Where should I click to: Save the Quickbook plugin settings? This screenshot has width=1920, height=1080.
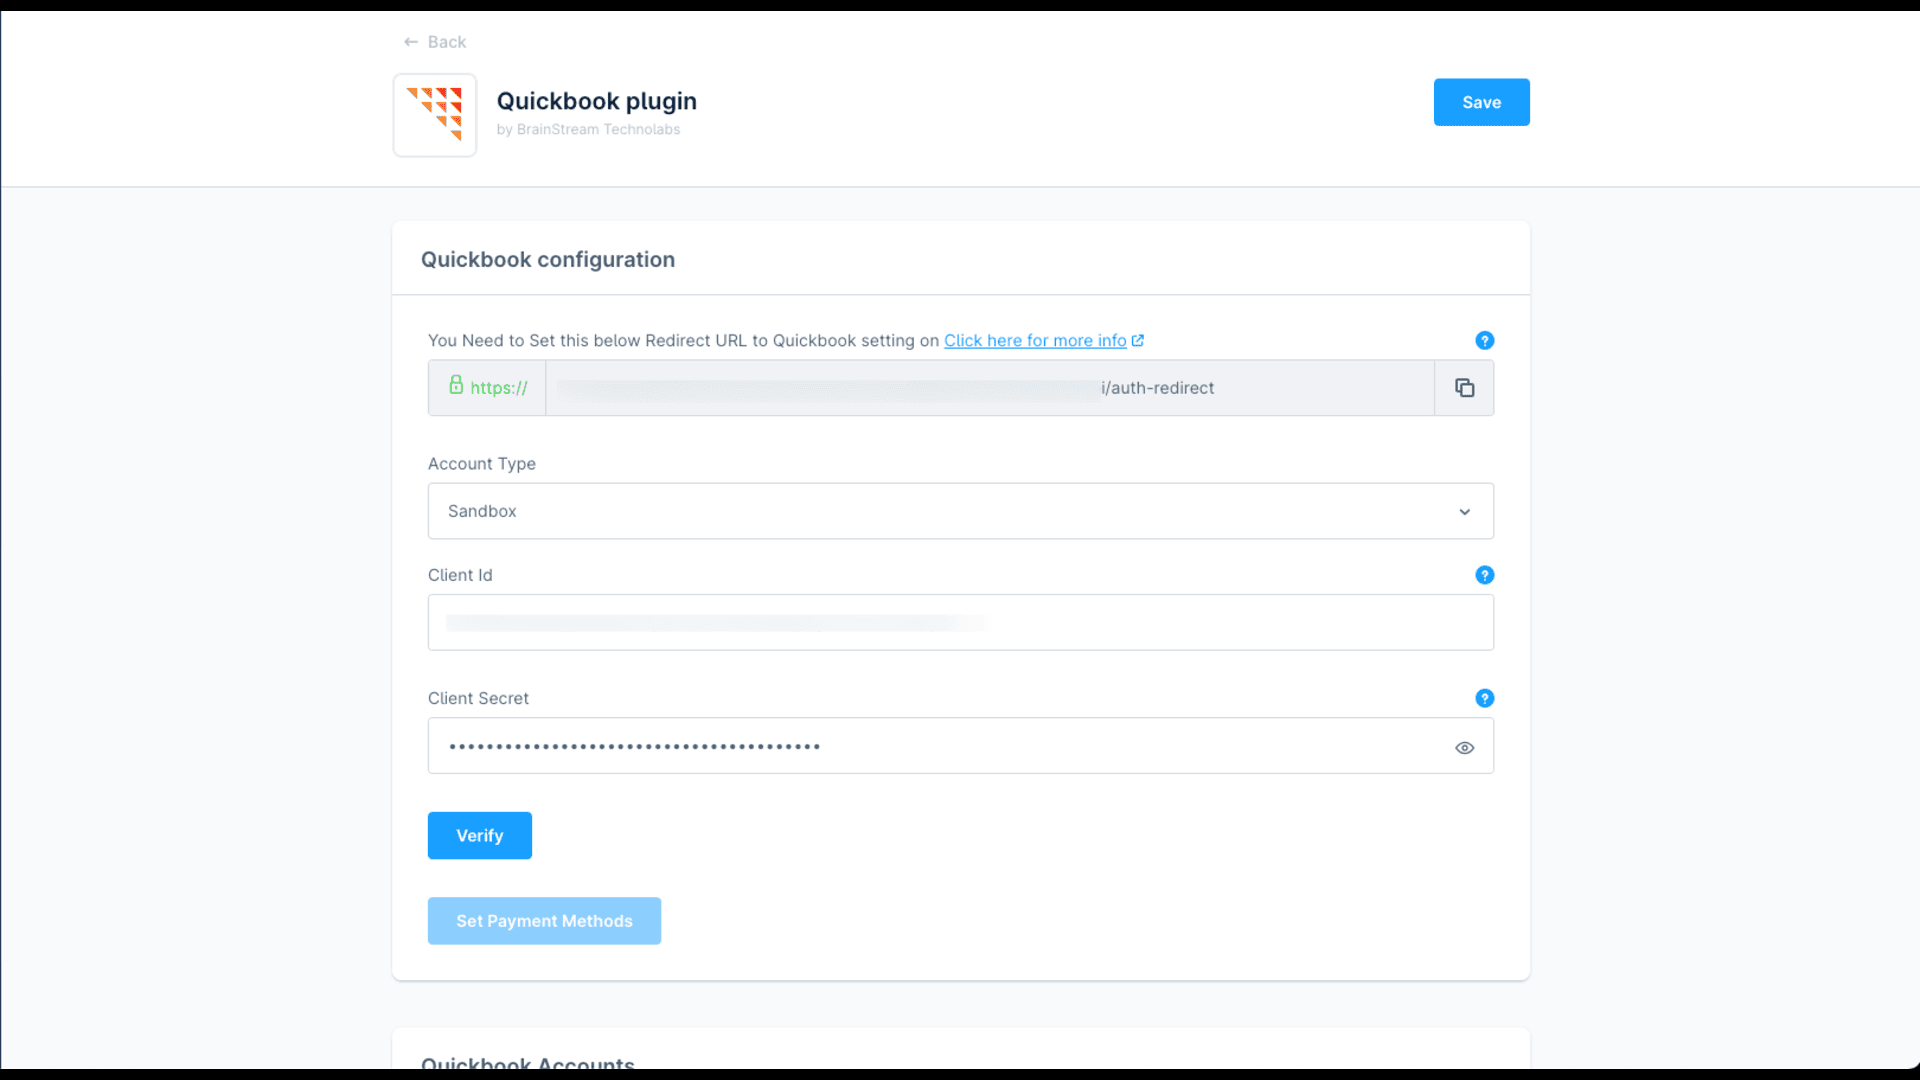click(x=1481, y=102)
